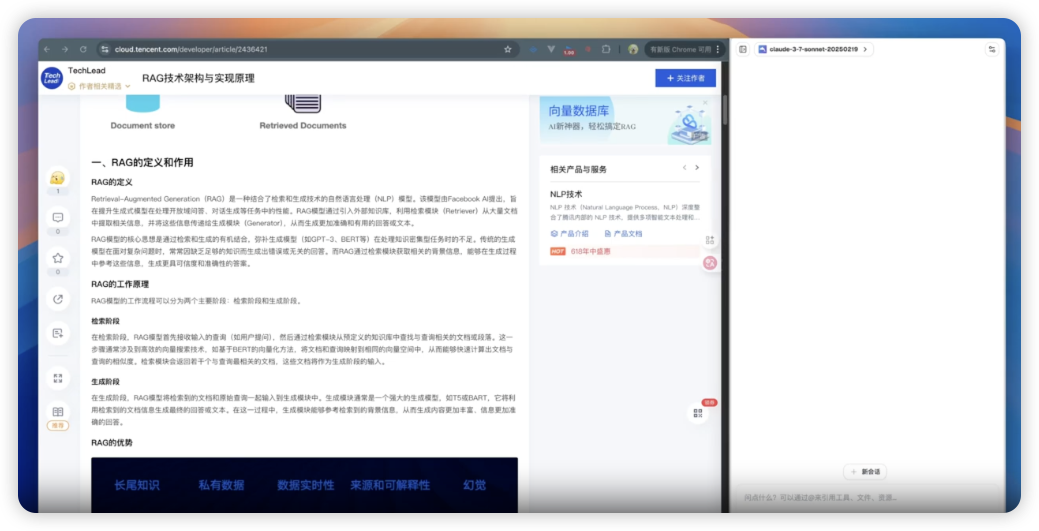This screenshot has height=531, width=1039.
Task: Show next related product
Action: pos(697,168)
